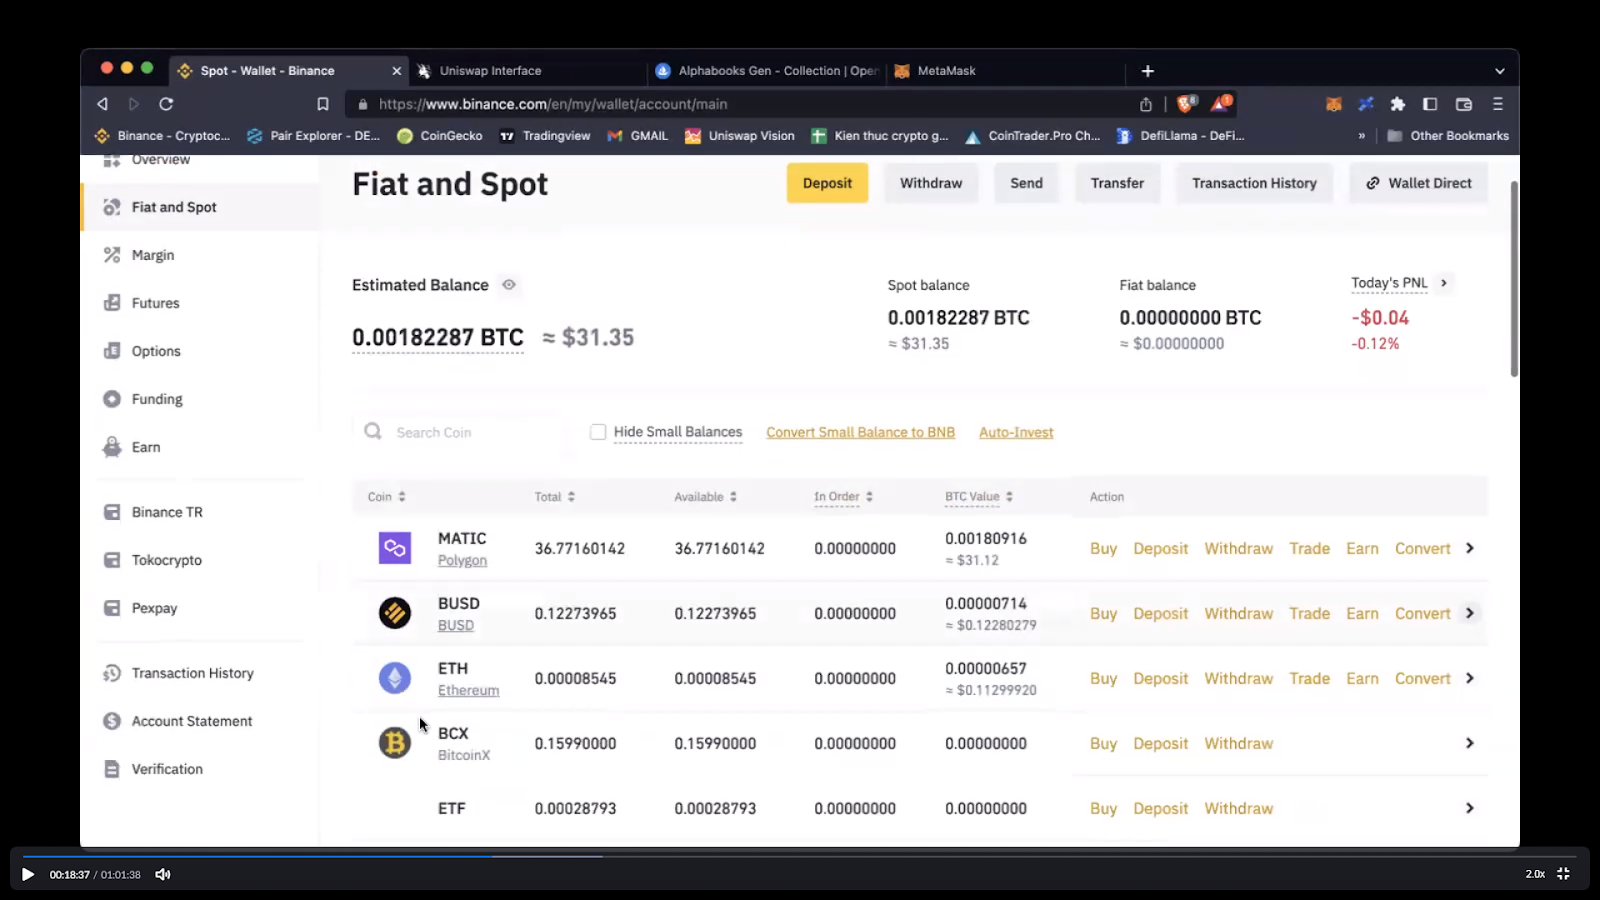Bookmark this page icon
Viewport: 1600px width, 900px height.
point(322,104)
